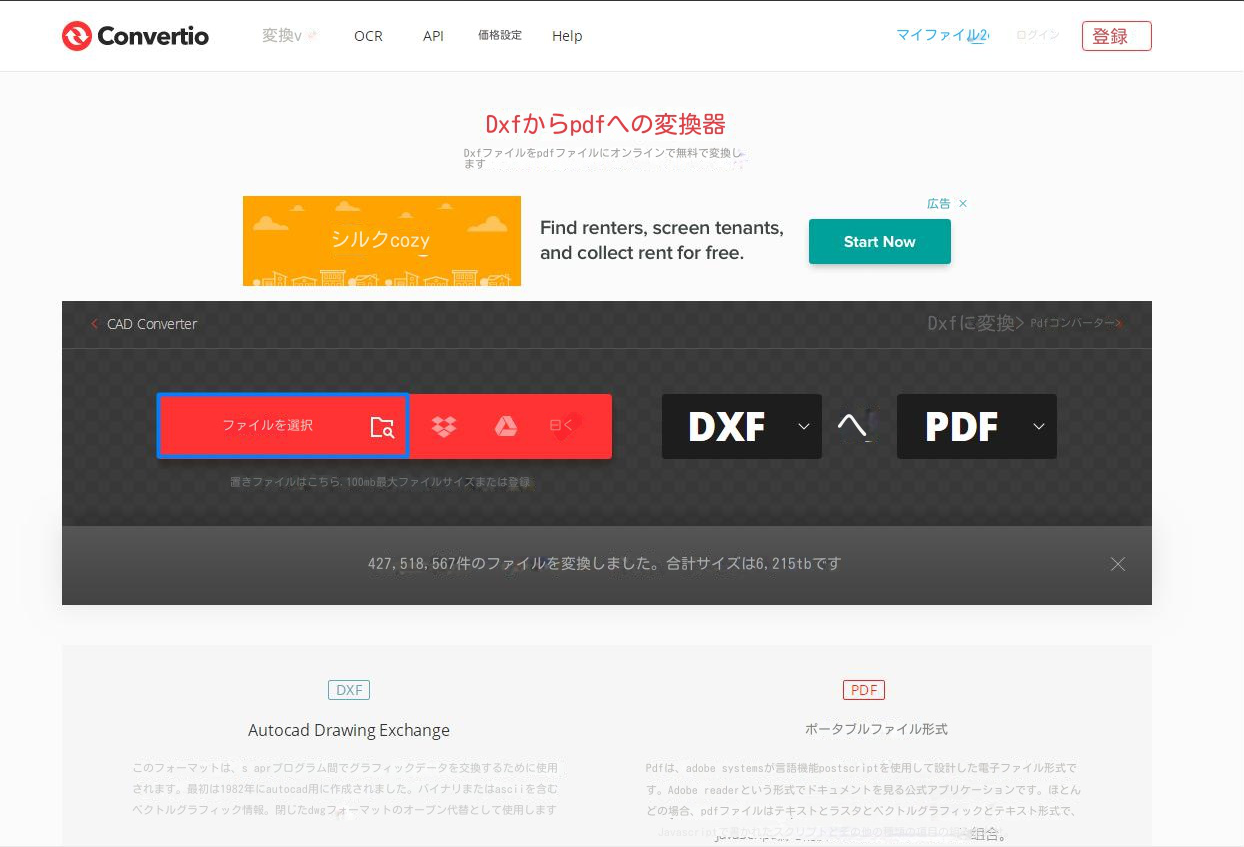Click the ファイルを選択 button
Image resolution: width=1244 pixels, height=847 pixels.
click(282, 426)
